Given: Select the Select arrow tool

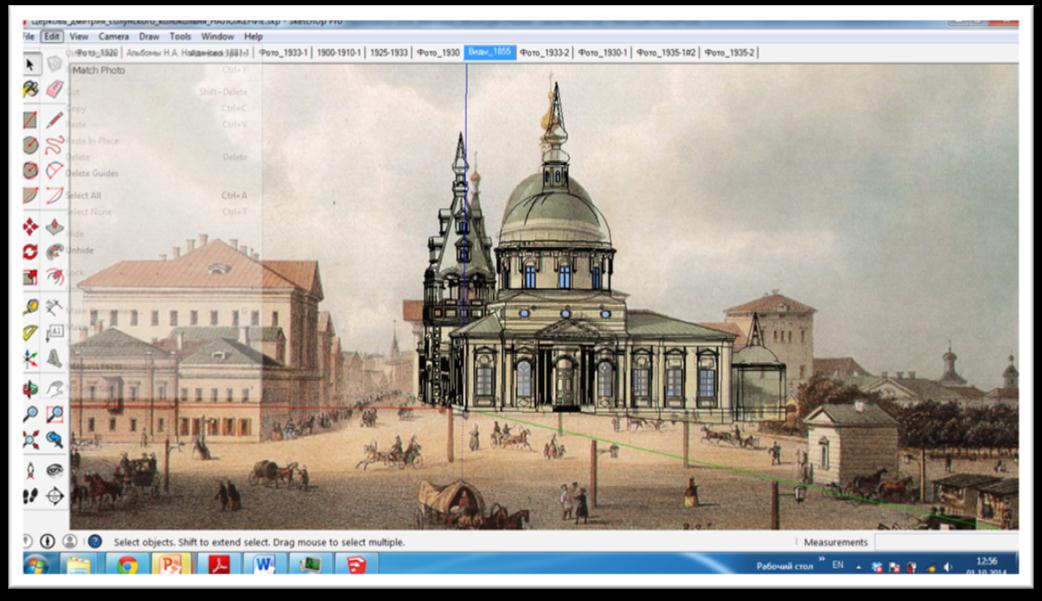Looking at the screenshot, I should 31,64.
